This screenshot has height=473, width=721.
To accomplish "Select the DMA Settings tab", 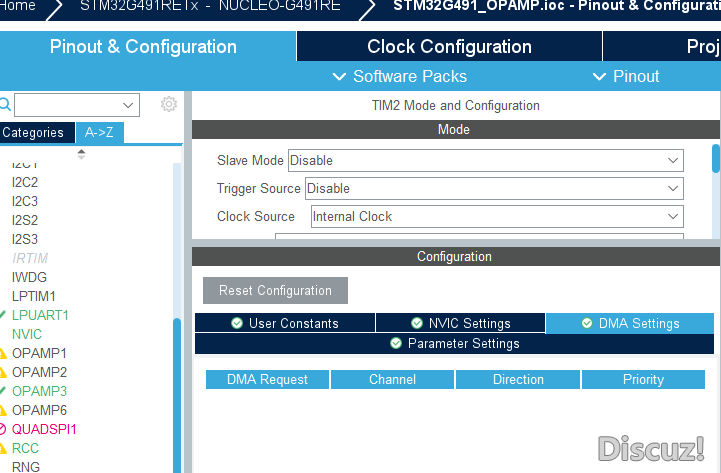I will [x=630, y=323].
